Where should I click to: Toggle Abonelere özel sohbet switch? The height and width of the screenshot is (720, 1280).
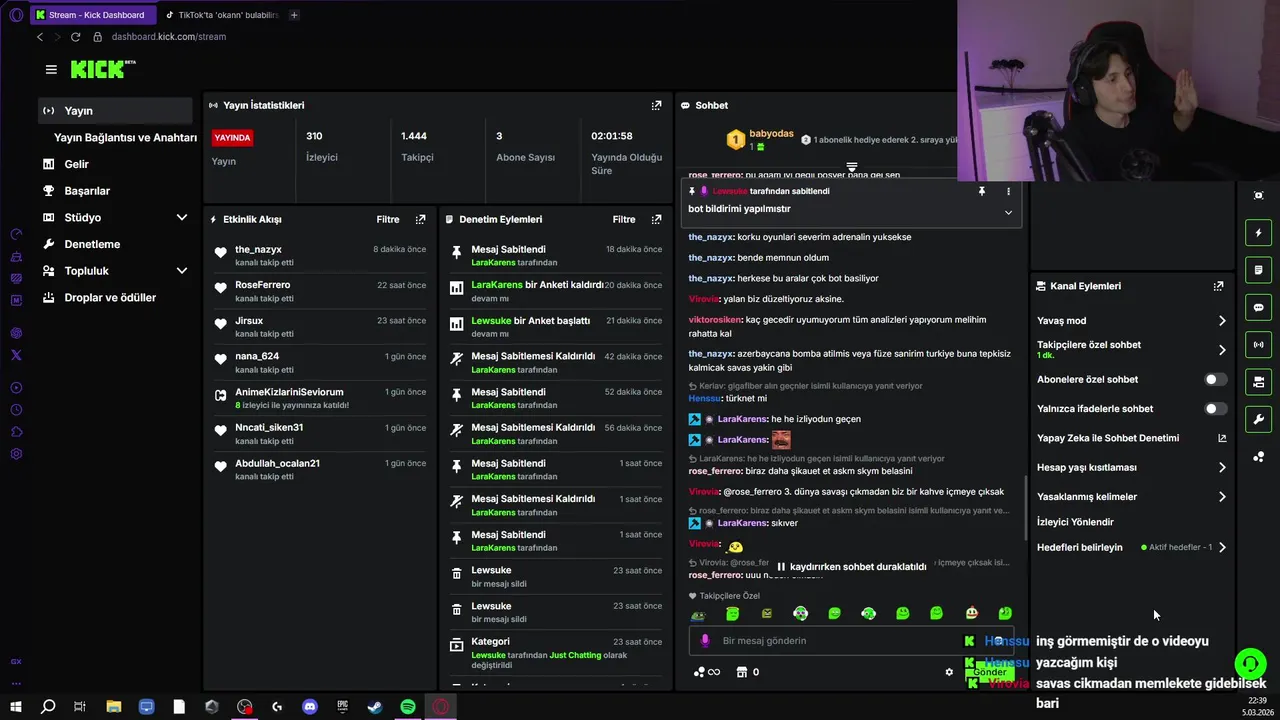pos(1215,380)
